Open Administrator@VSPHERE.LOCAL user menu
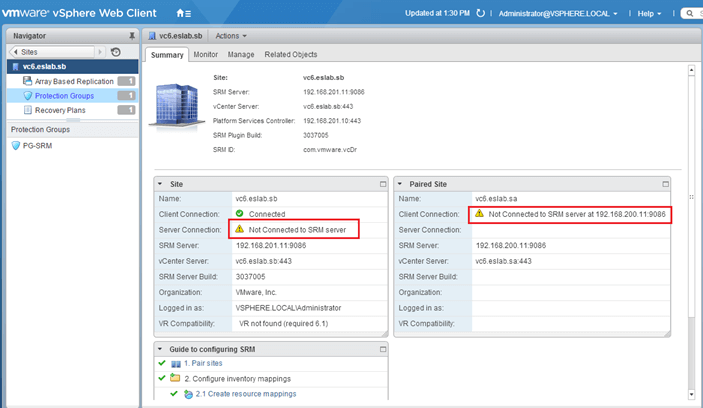Screen dimensions: 703x408 click(557, 14)
